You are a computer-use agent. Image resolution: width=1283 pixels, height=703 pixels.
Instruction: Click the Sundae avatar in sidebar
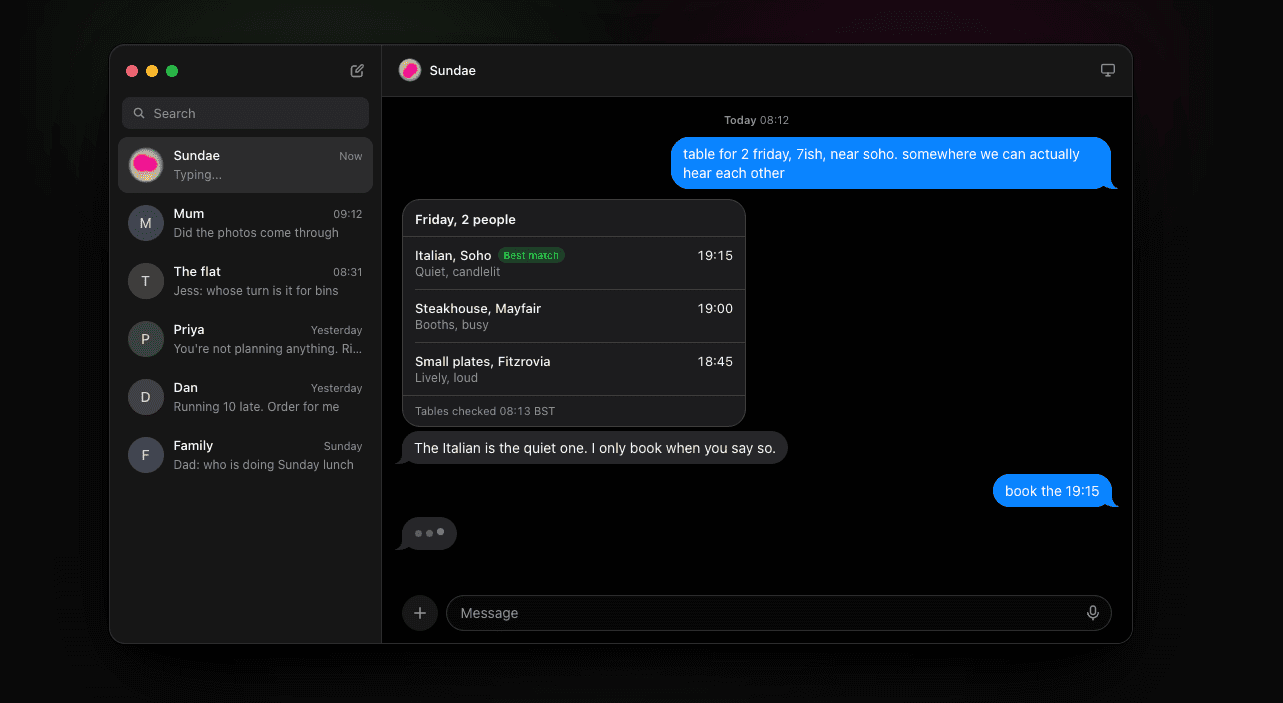[146, 165]
